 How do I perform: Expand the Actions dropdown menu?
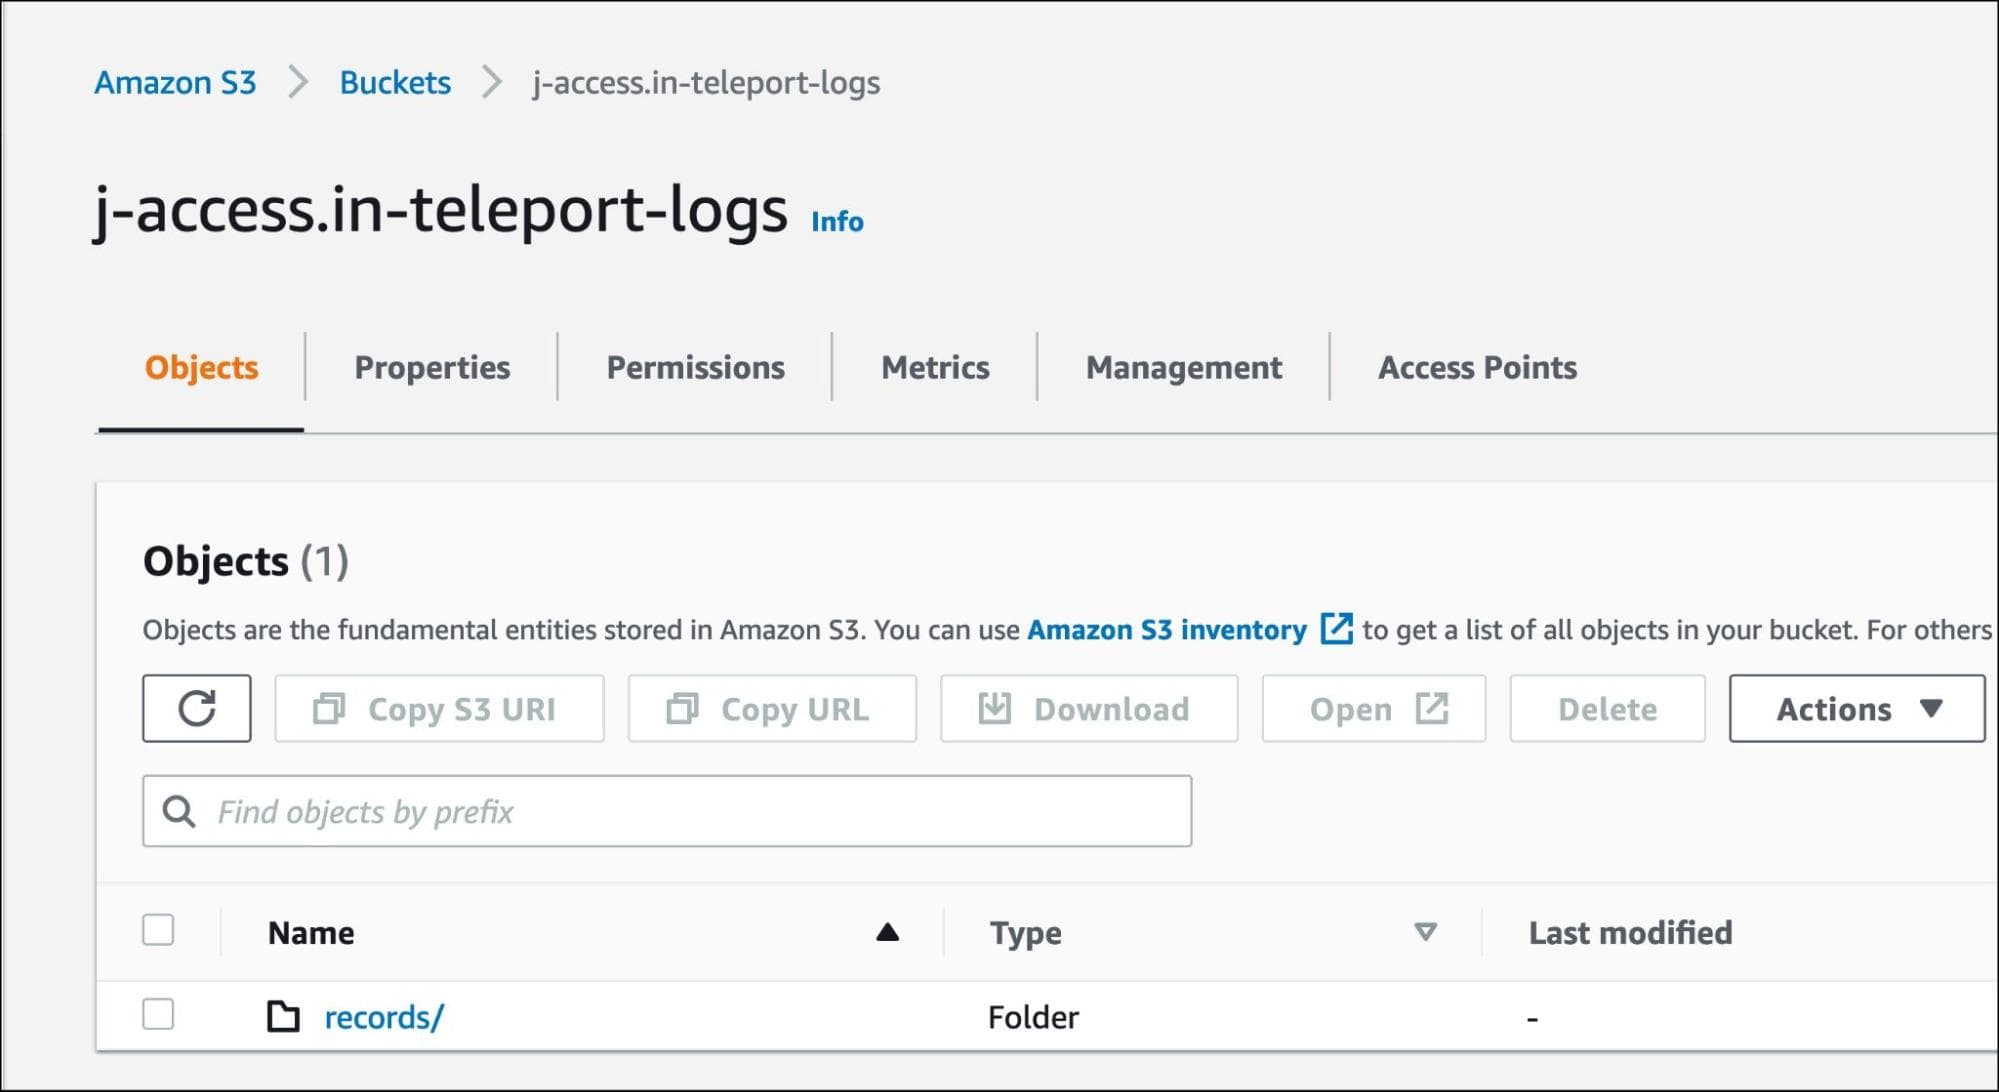click(1857, 709)
